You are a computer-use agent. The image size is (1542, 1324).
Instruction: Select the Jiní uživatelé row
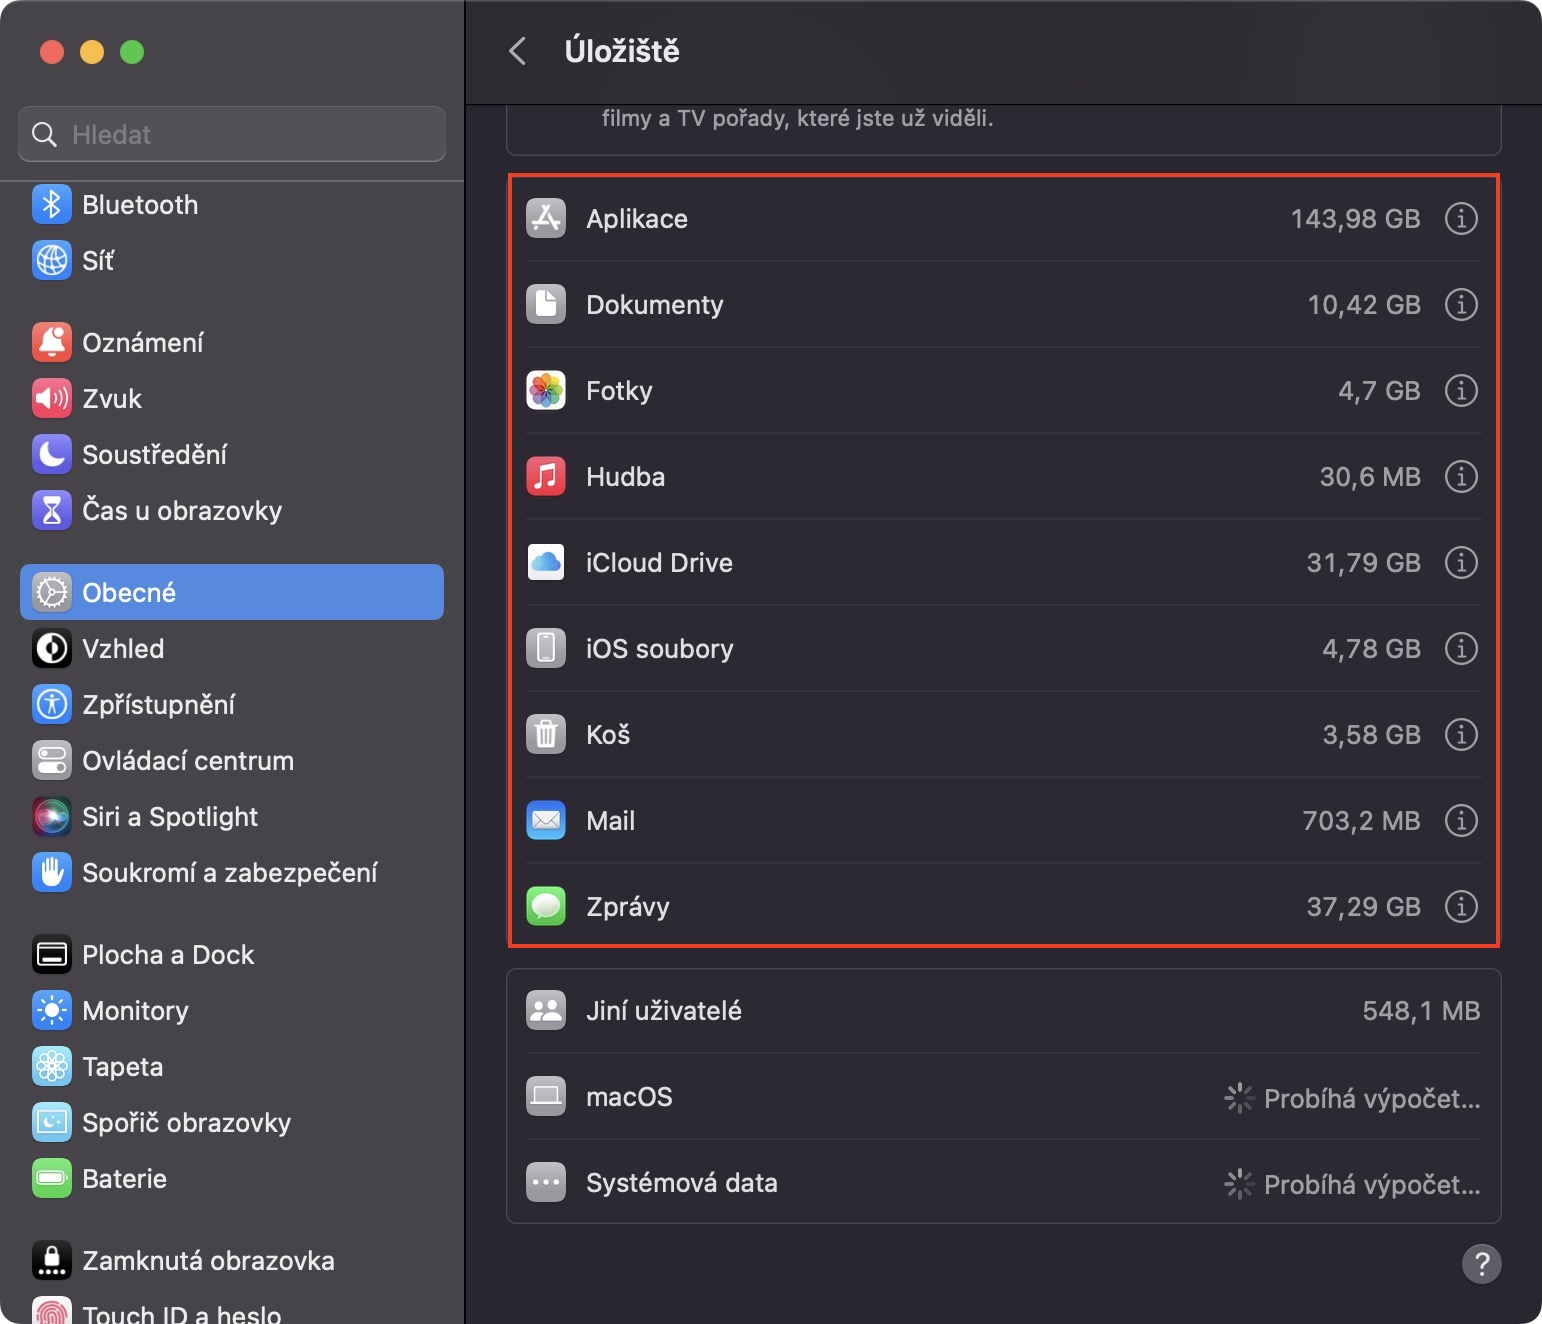1003,1011
